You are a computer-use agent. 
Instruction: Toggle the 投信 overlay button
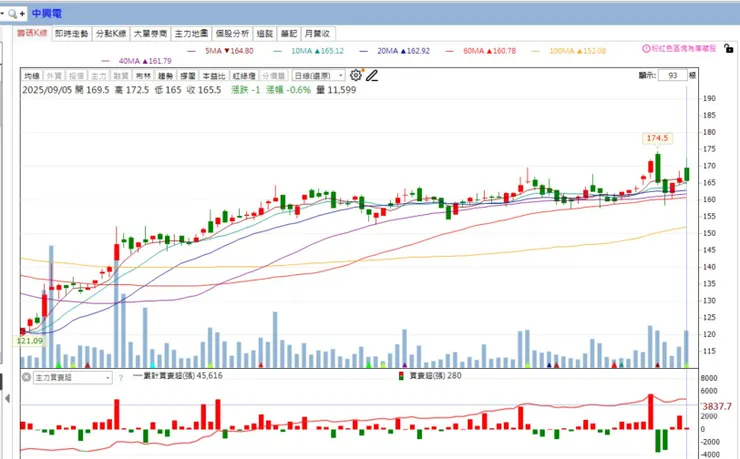76,75
